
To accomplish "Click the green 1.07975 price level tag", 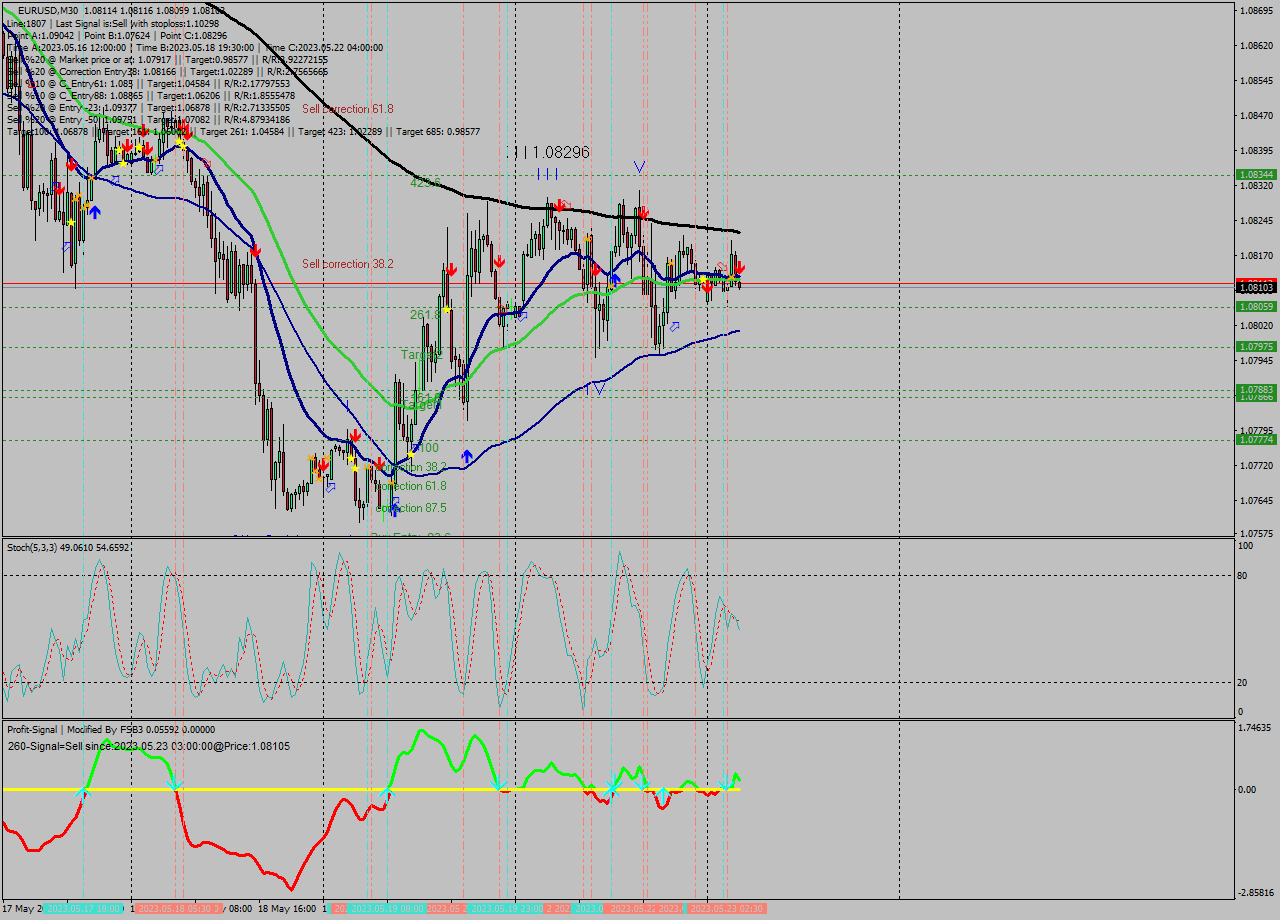I will pyautogui.click(x=1256, y=347).
